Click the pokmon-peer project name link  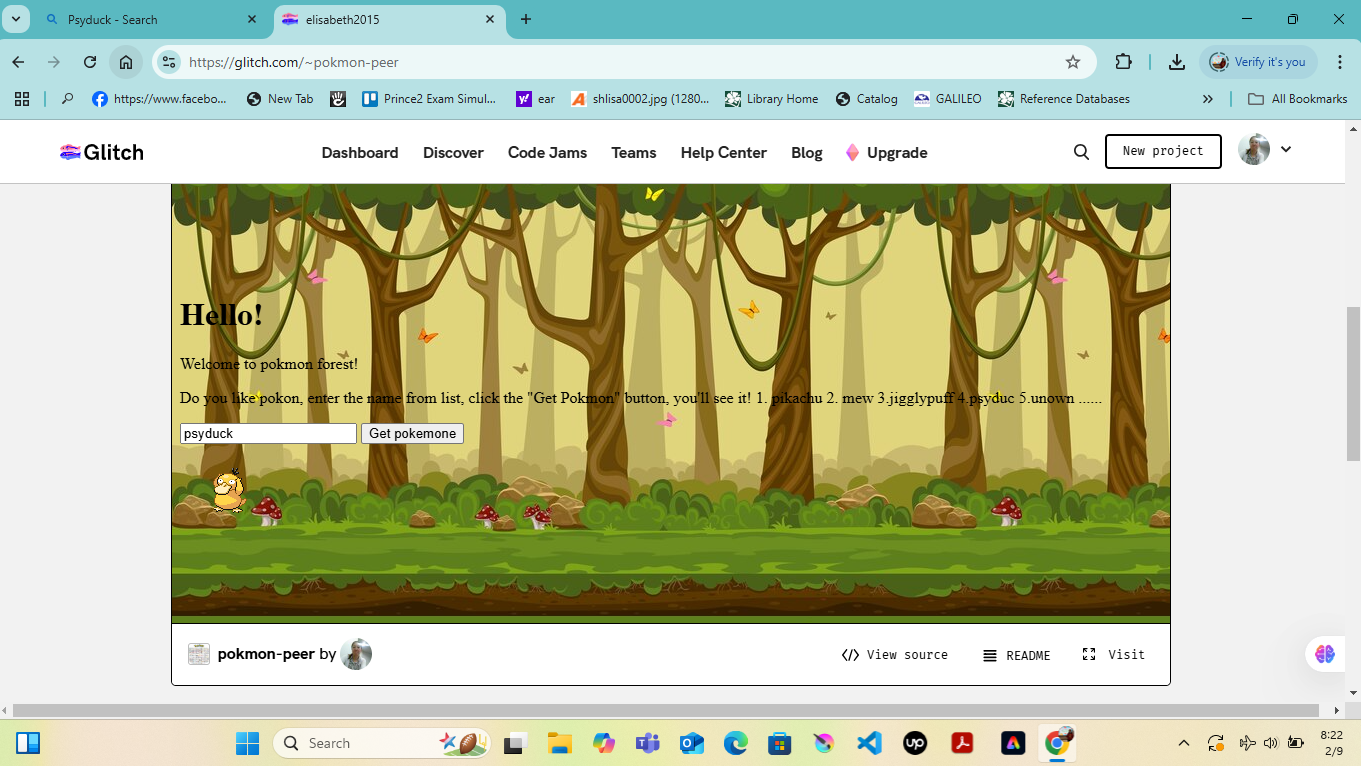pyautogui.click(x=266, y=654)
